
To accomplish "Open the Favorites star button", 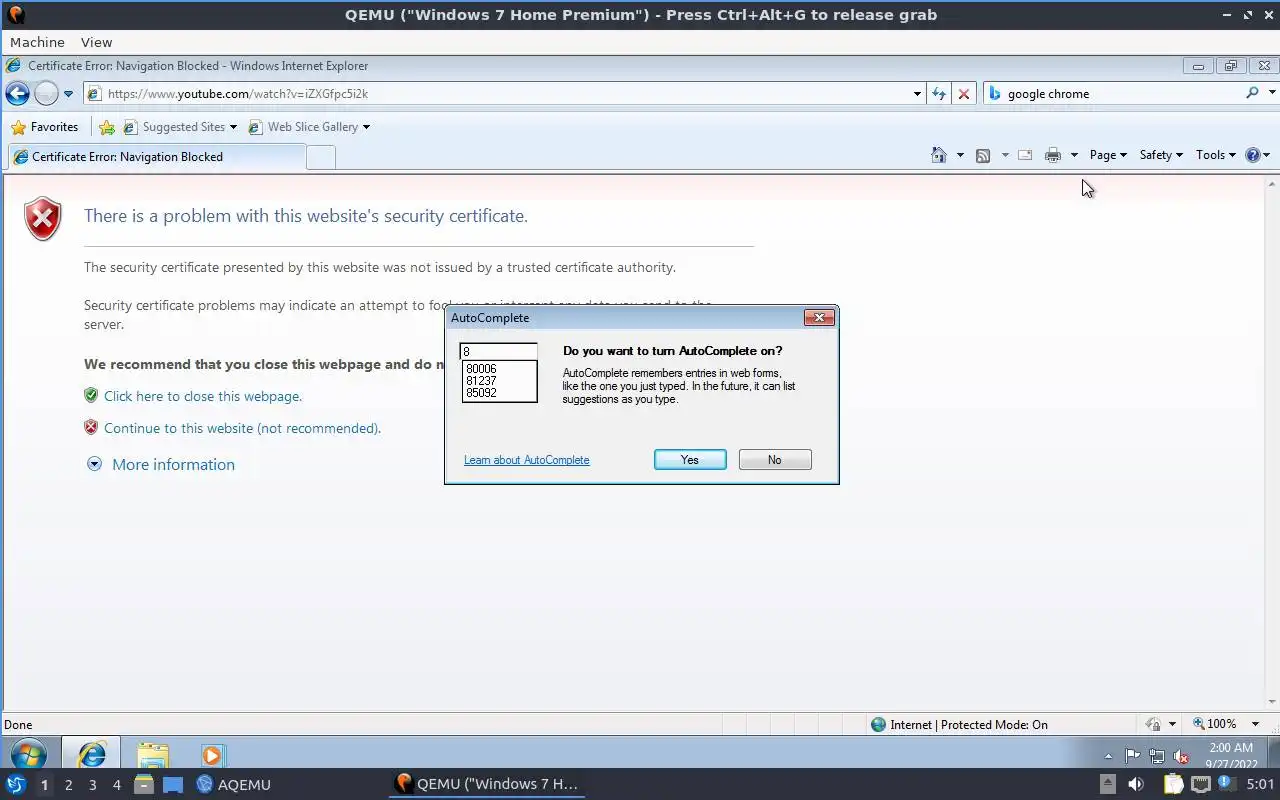I will coord(44,127).
